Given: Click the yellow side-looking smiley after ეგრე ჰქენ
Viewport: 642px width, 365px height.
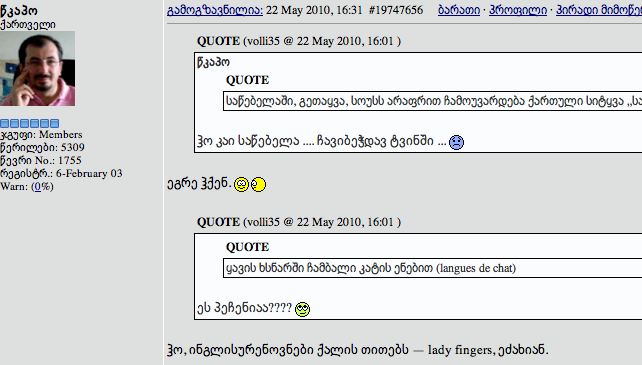Looking at the screenshot, I should (x=258, y=184).
